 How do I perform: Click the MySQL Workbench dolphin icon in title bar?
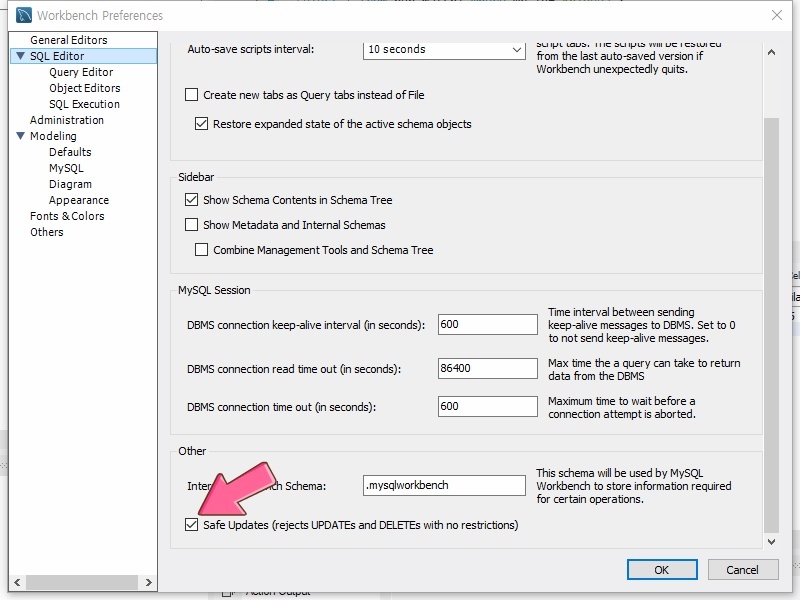click(23, 15)
